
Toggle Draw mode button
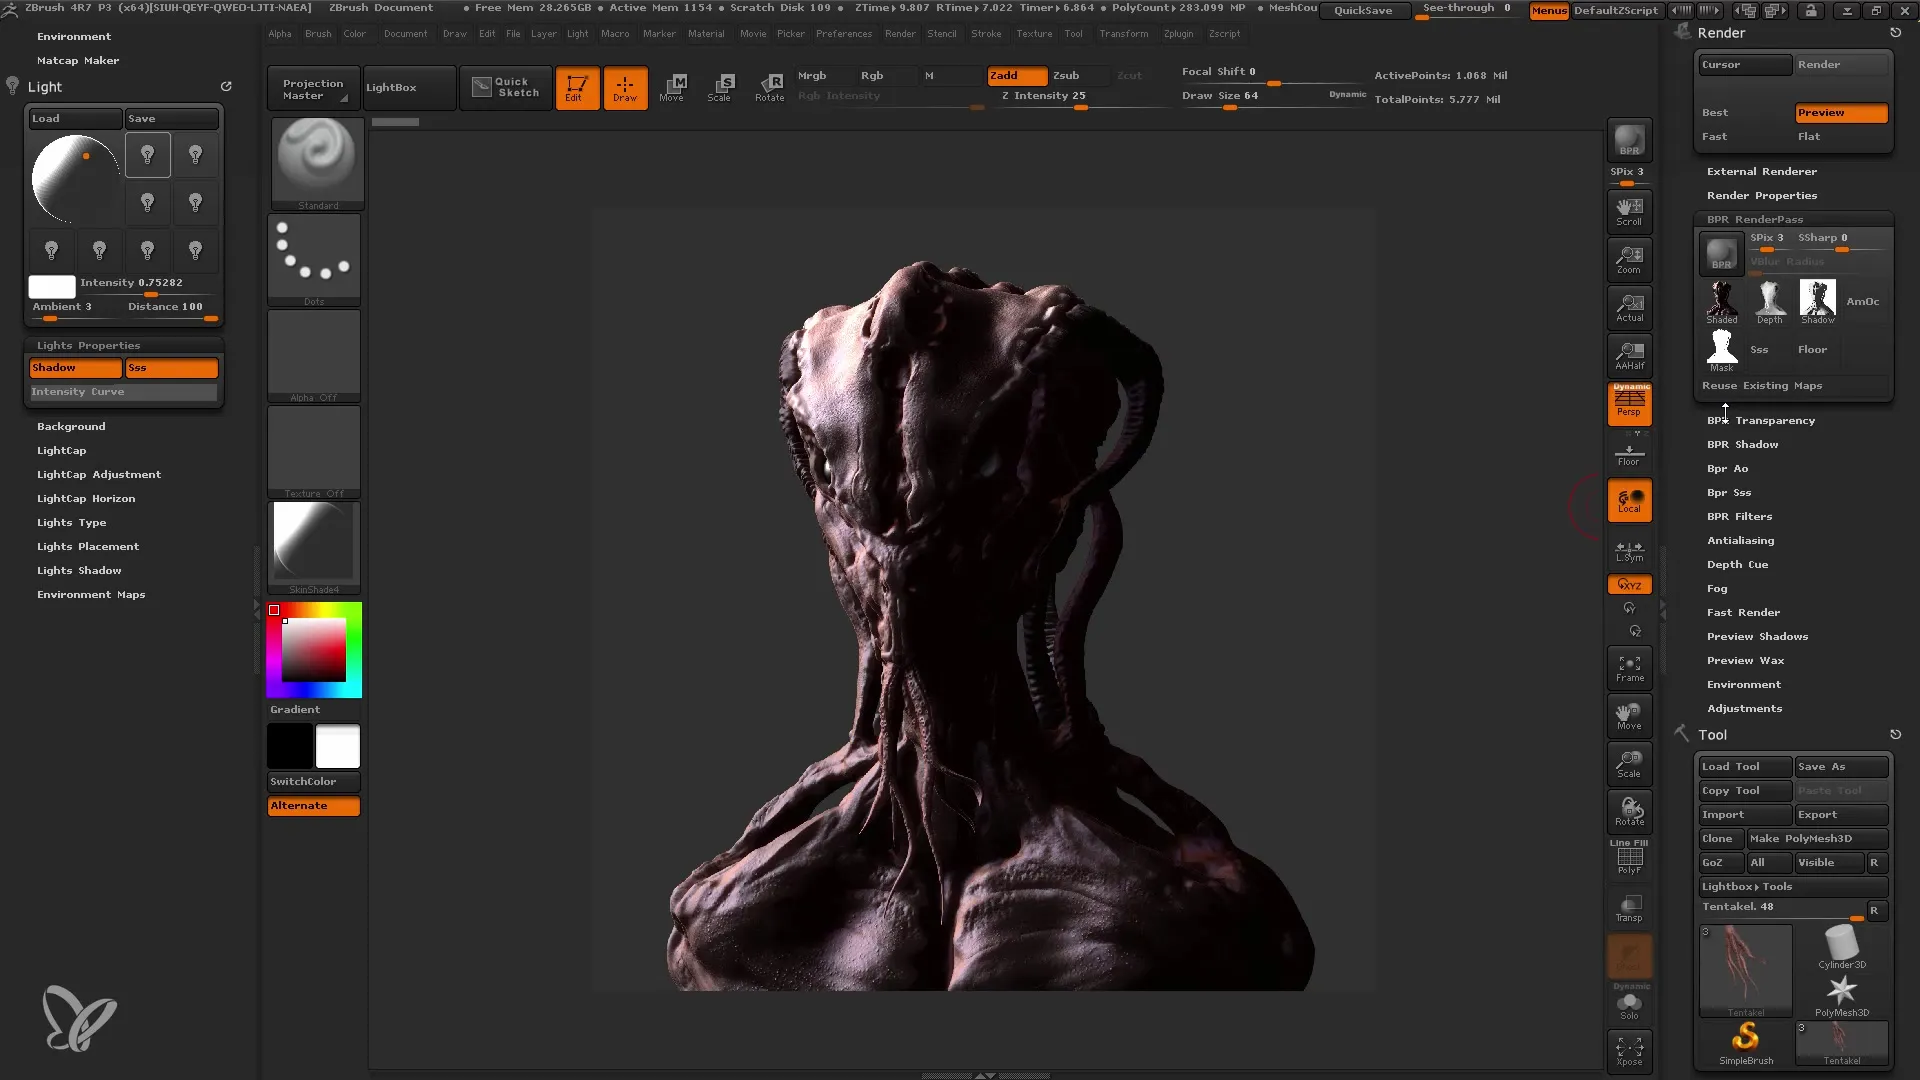pyautogui.click(x=625, y=88)
